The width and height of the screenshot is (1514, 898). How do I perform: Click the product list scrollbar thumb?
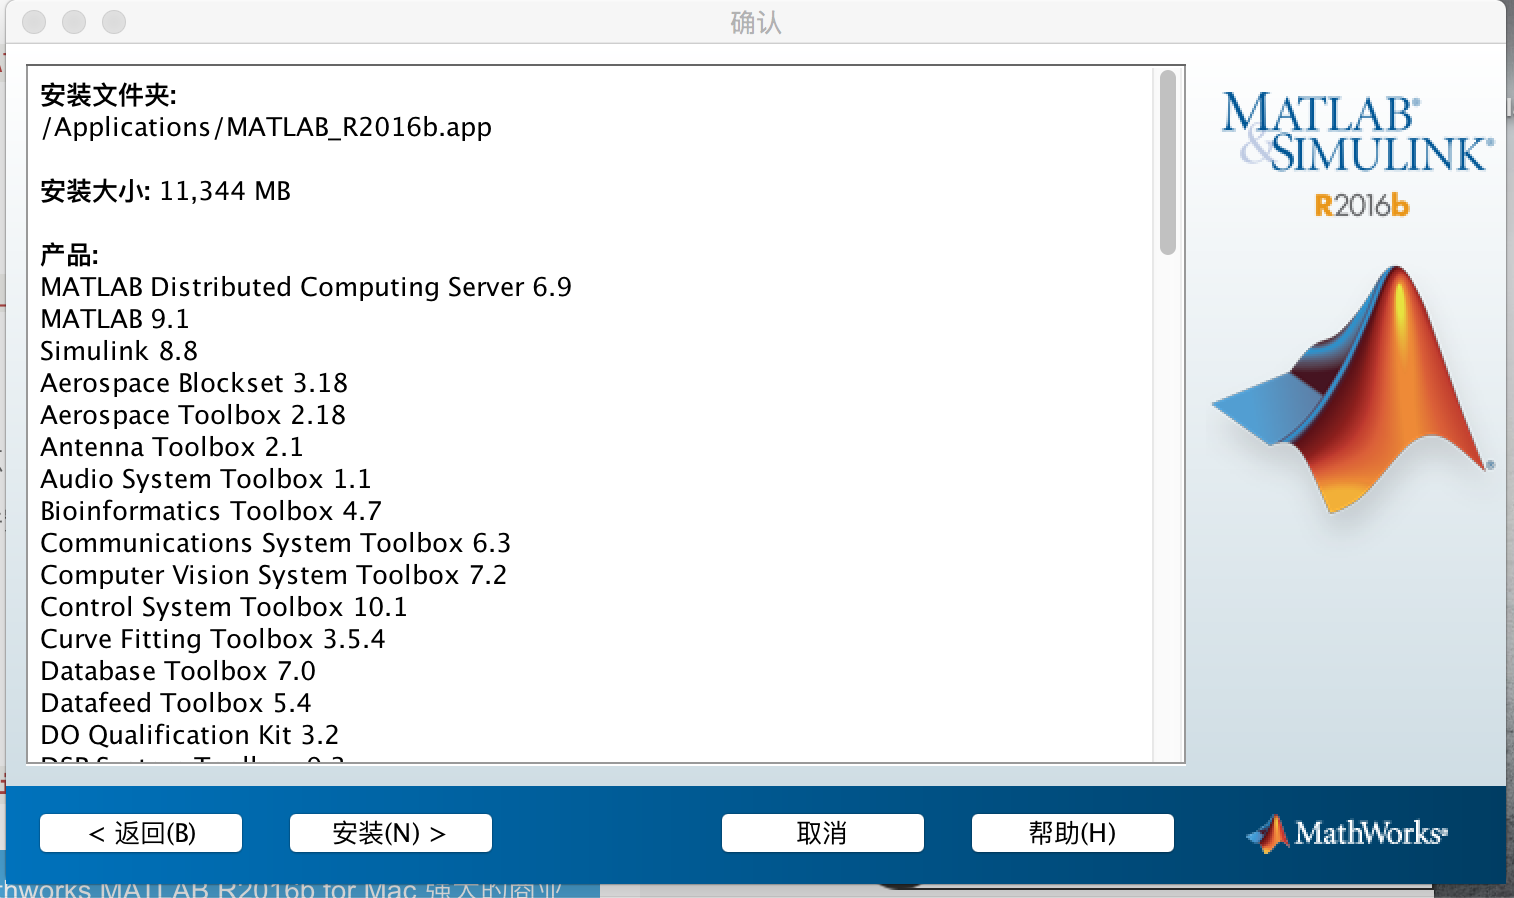pyautogui.click(x=1167, y=163)
